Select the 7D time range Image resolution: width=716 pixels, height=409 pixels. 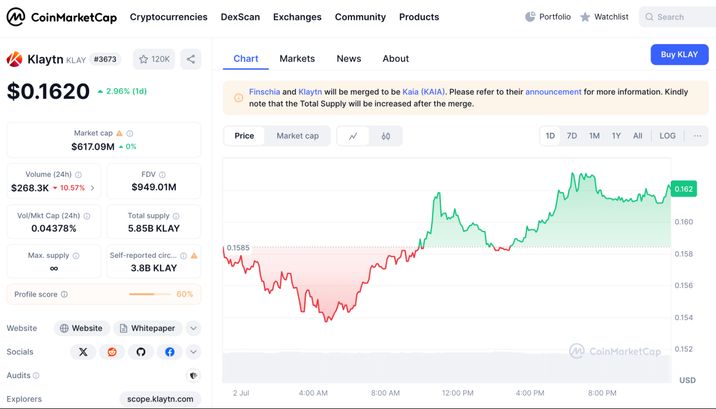click(x=572, y=136)
